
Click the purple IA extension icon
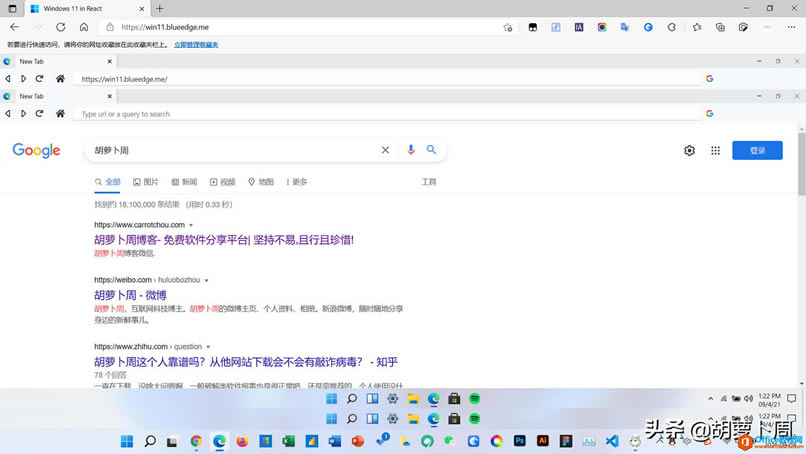[579, 27]
